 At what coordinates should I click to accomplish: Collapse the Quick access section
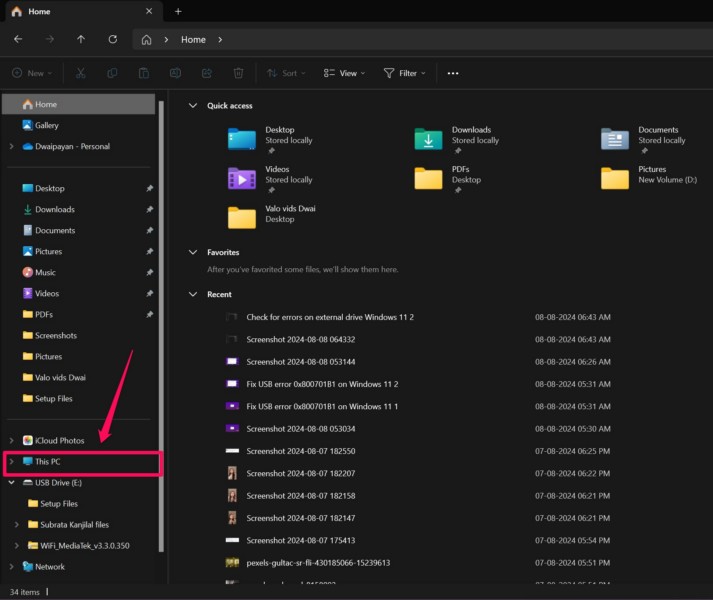pos(193,106)
